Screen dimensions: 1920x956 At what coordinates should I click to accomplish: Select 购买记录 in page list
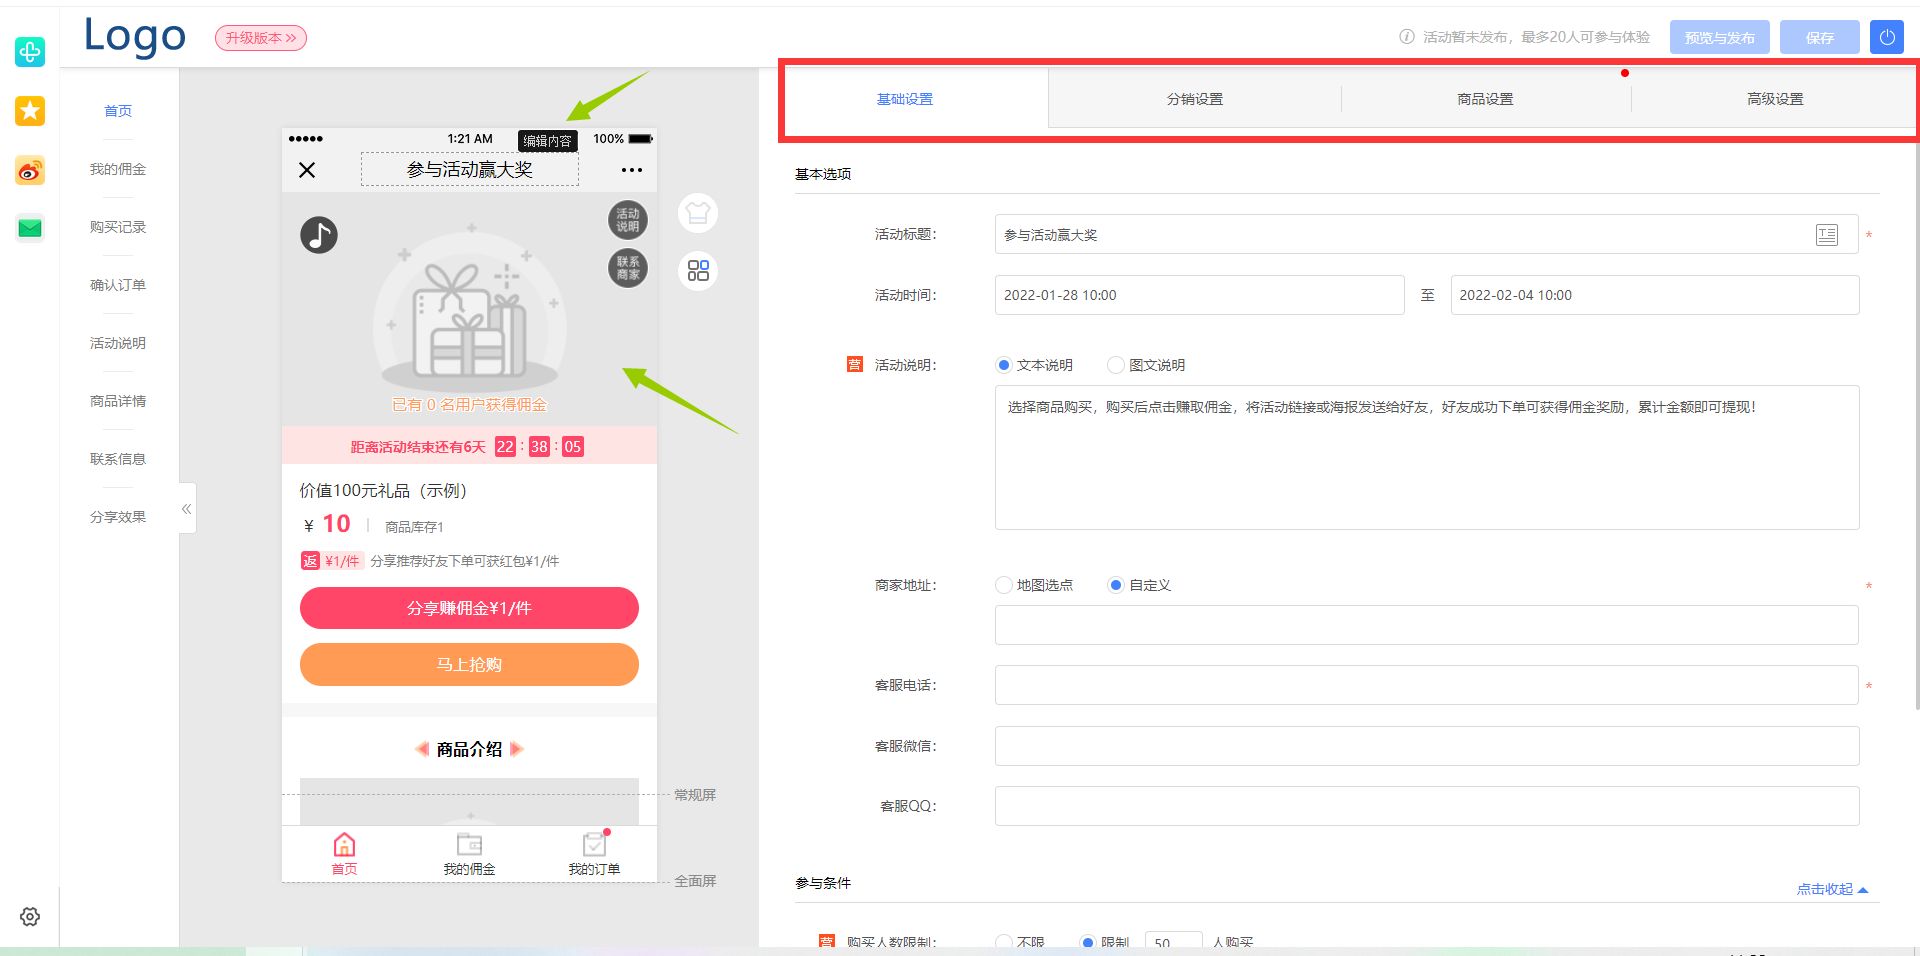click(x=118, y=227)
